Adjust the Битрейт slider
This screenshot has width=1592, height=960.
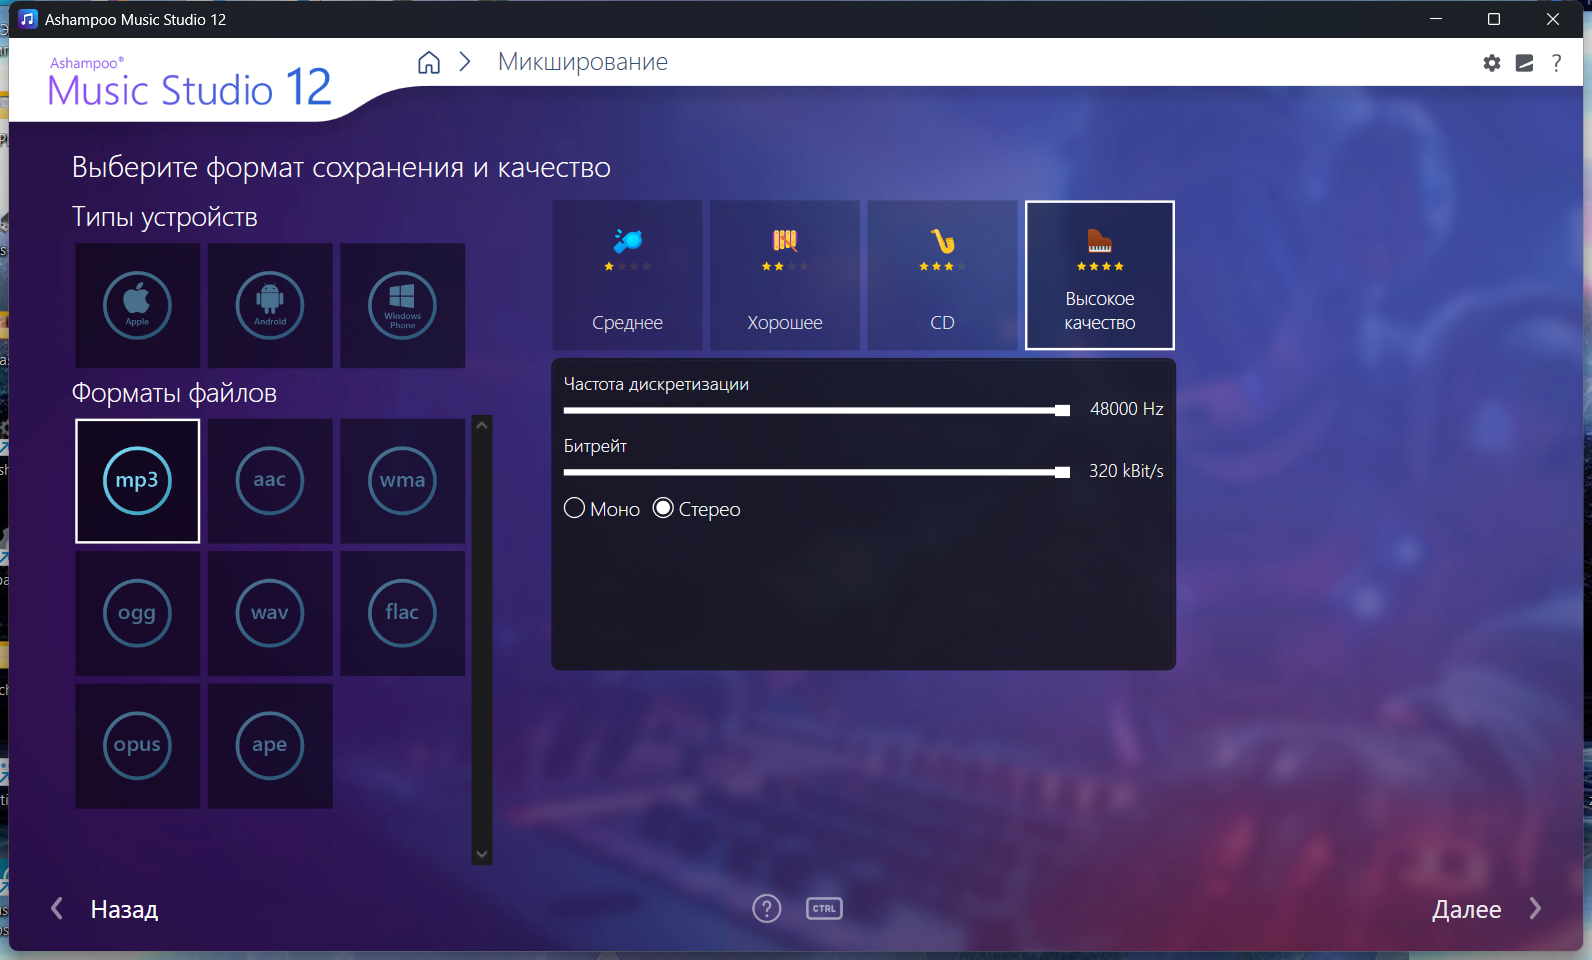click(x=817, y=472)
